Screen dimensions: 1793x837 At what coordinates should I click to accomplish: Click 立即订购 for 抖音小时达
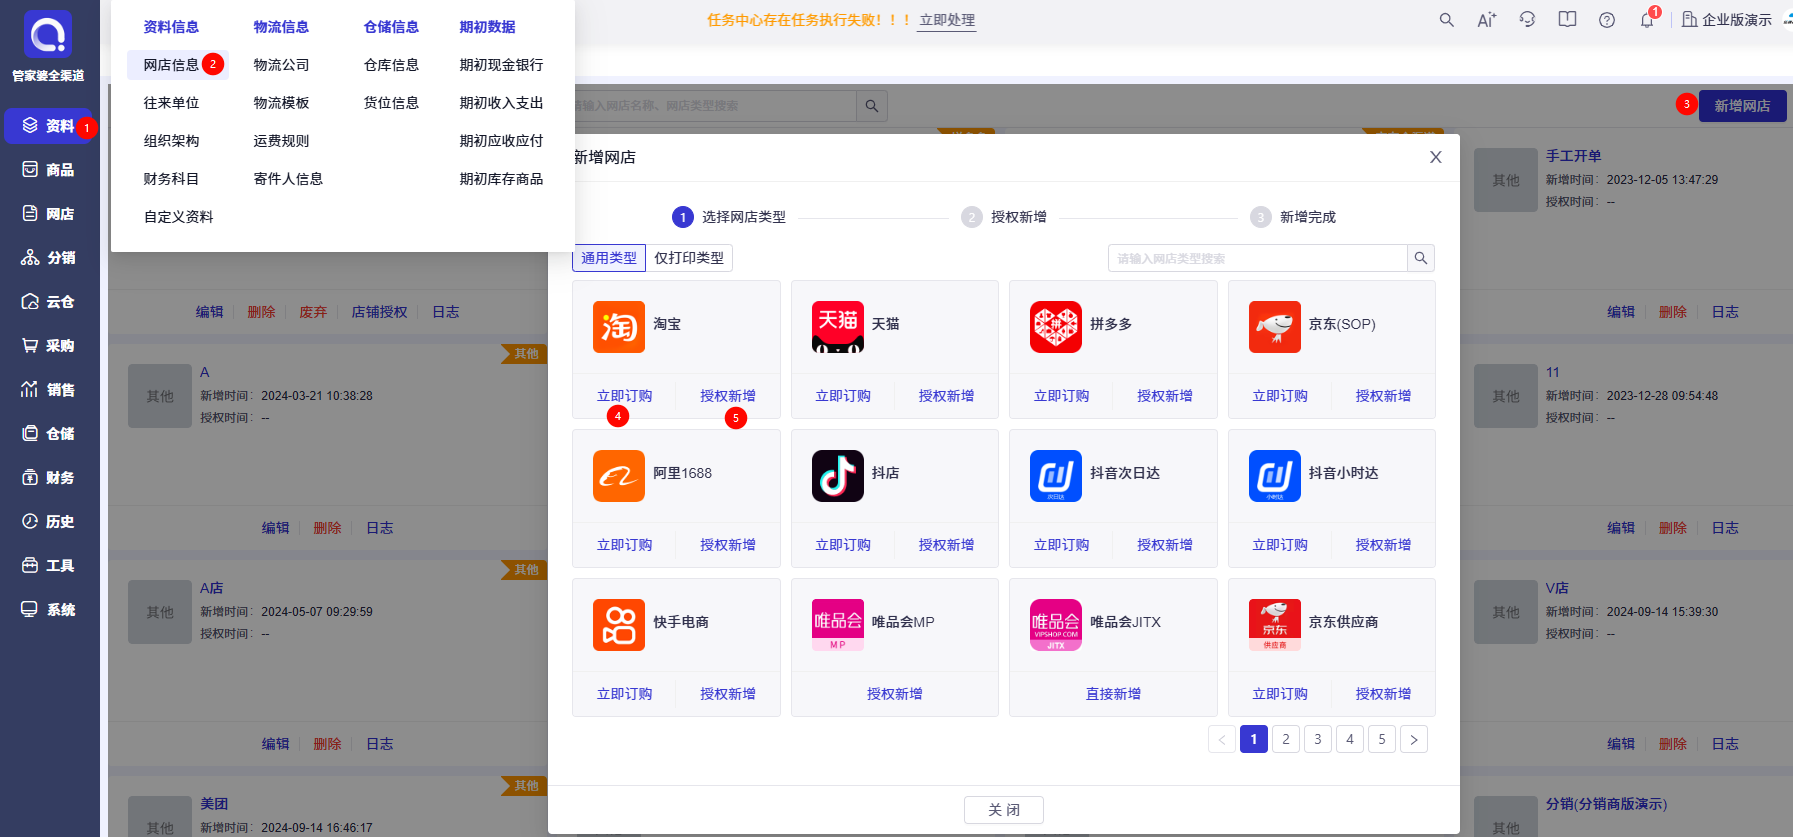[x=1280, y=545]
